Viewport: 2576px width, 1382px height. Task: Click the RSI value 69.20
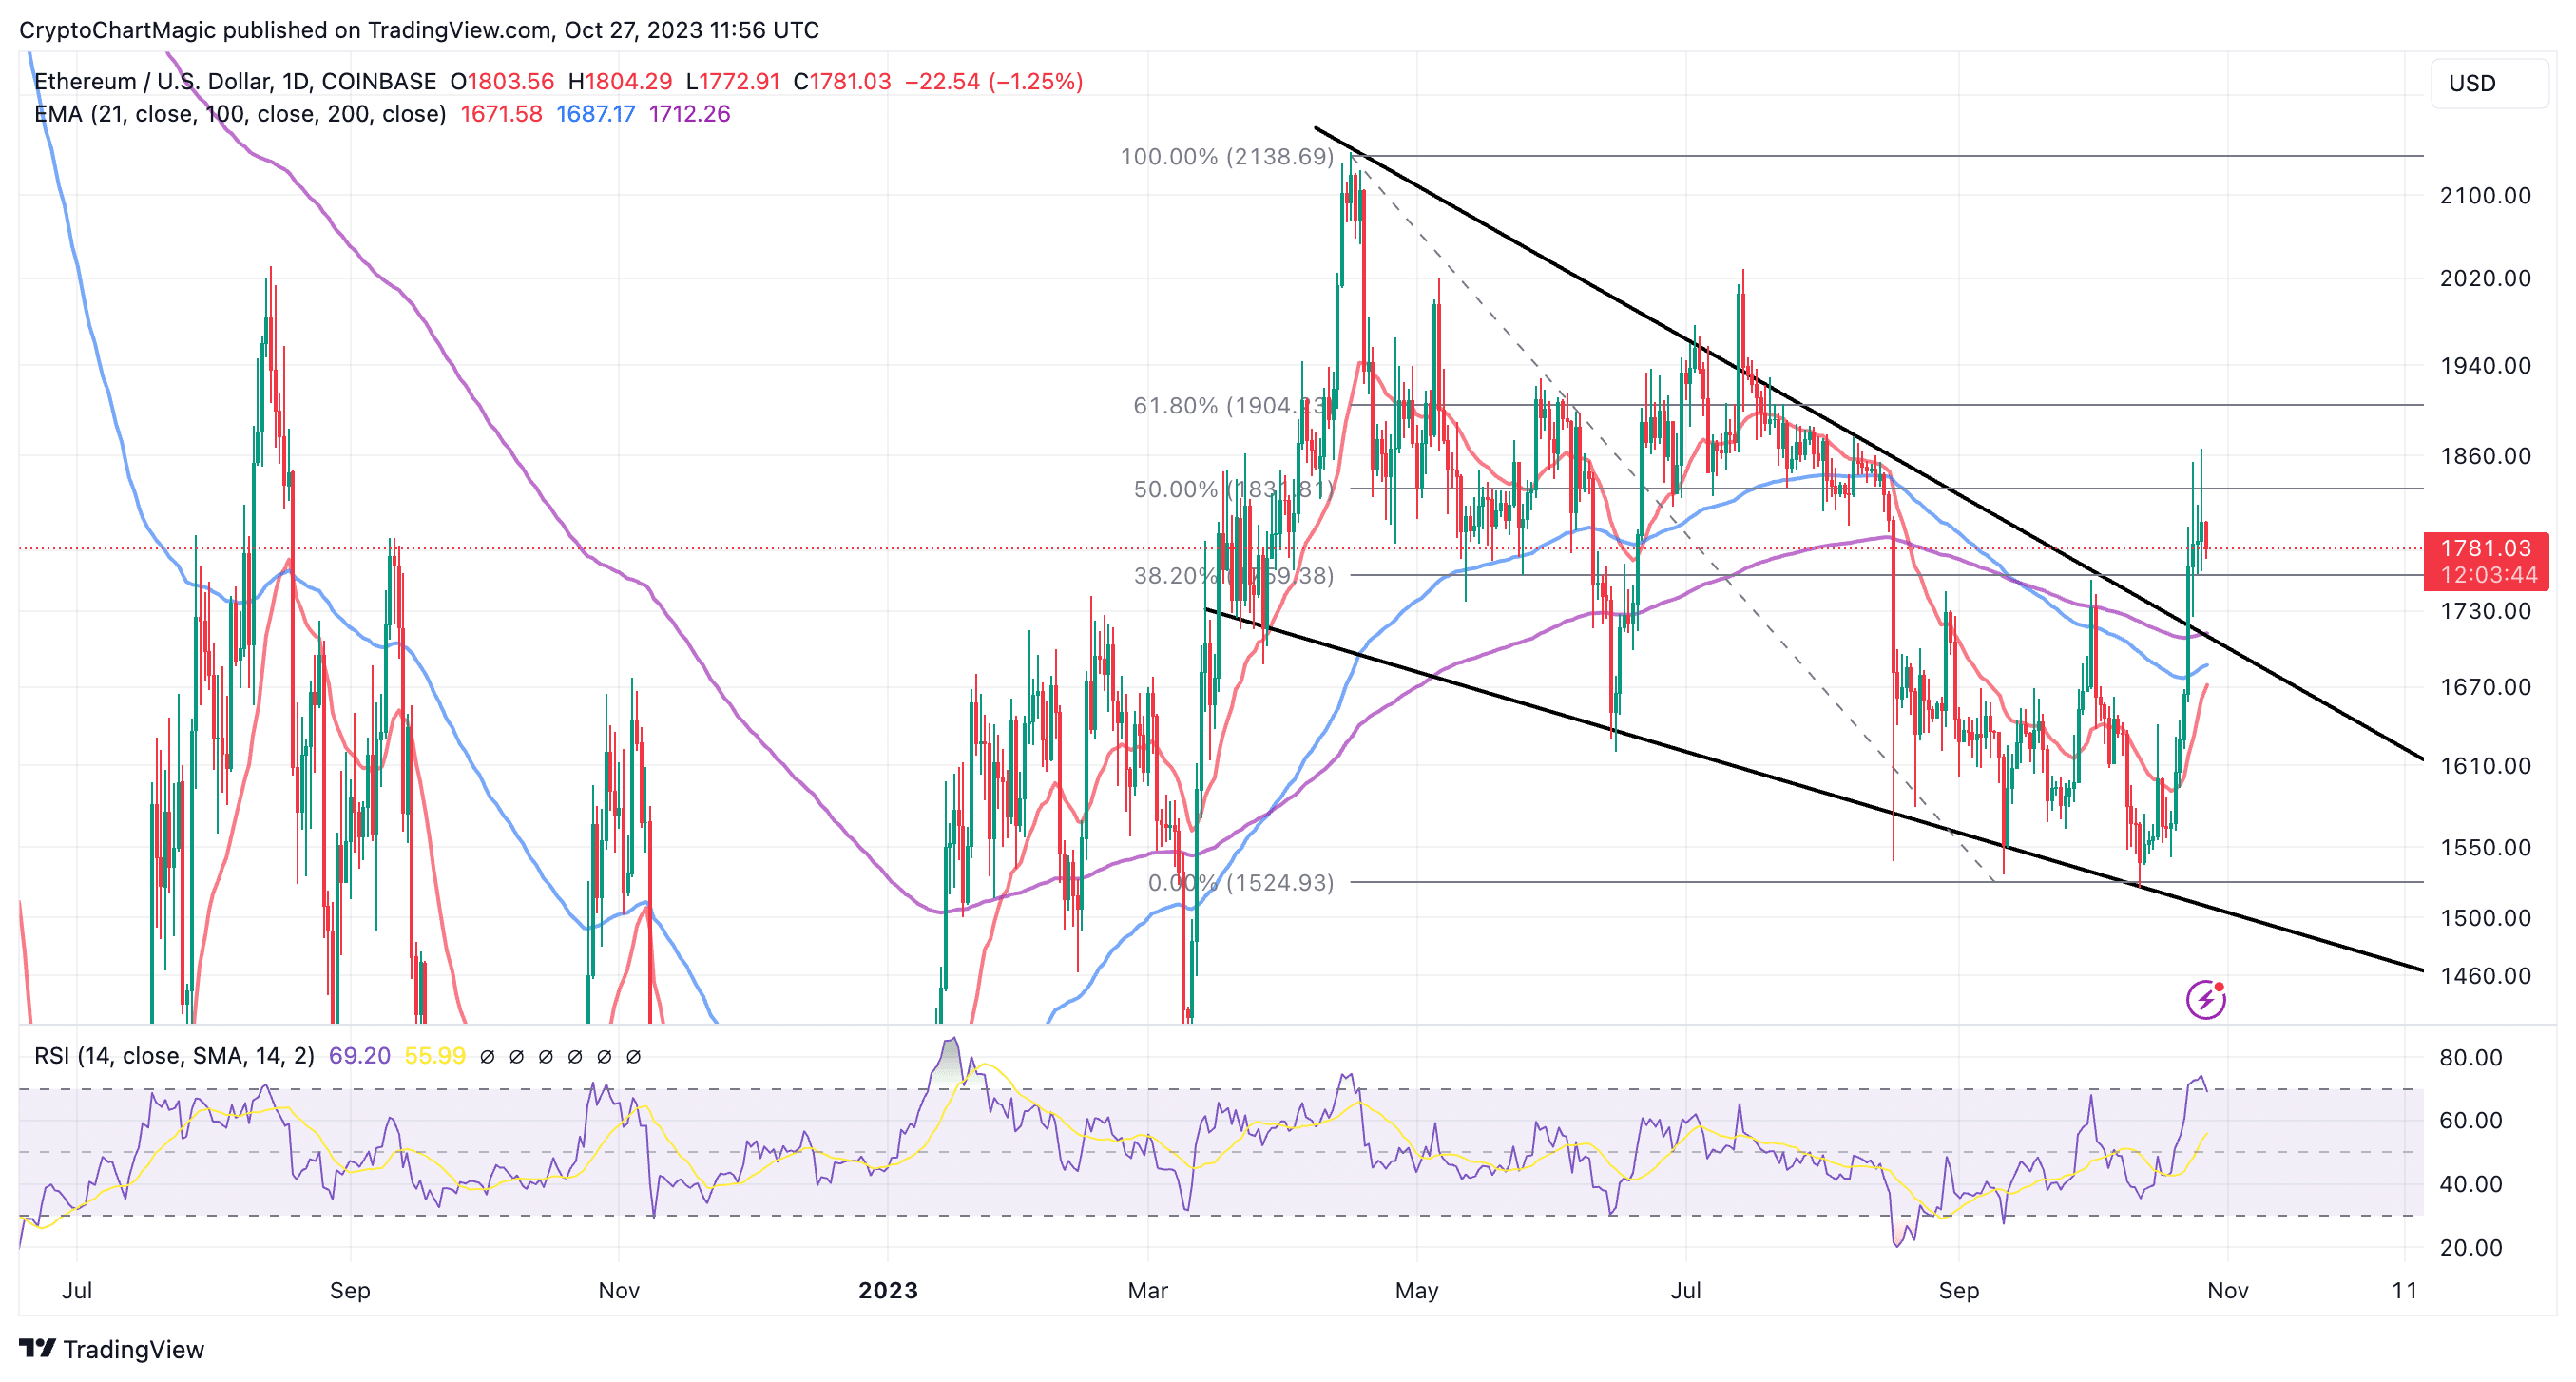click(360, 1056)
